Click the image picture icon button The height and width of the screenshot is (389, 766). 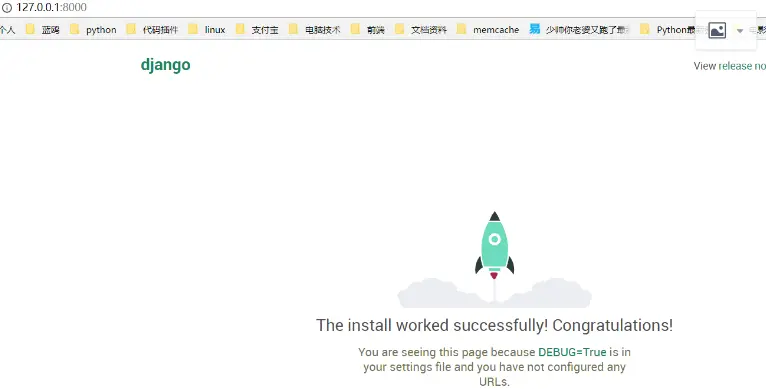(717, 30)
